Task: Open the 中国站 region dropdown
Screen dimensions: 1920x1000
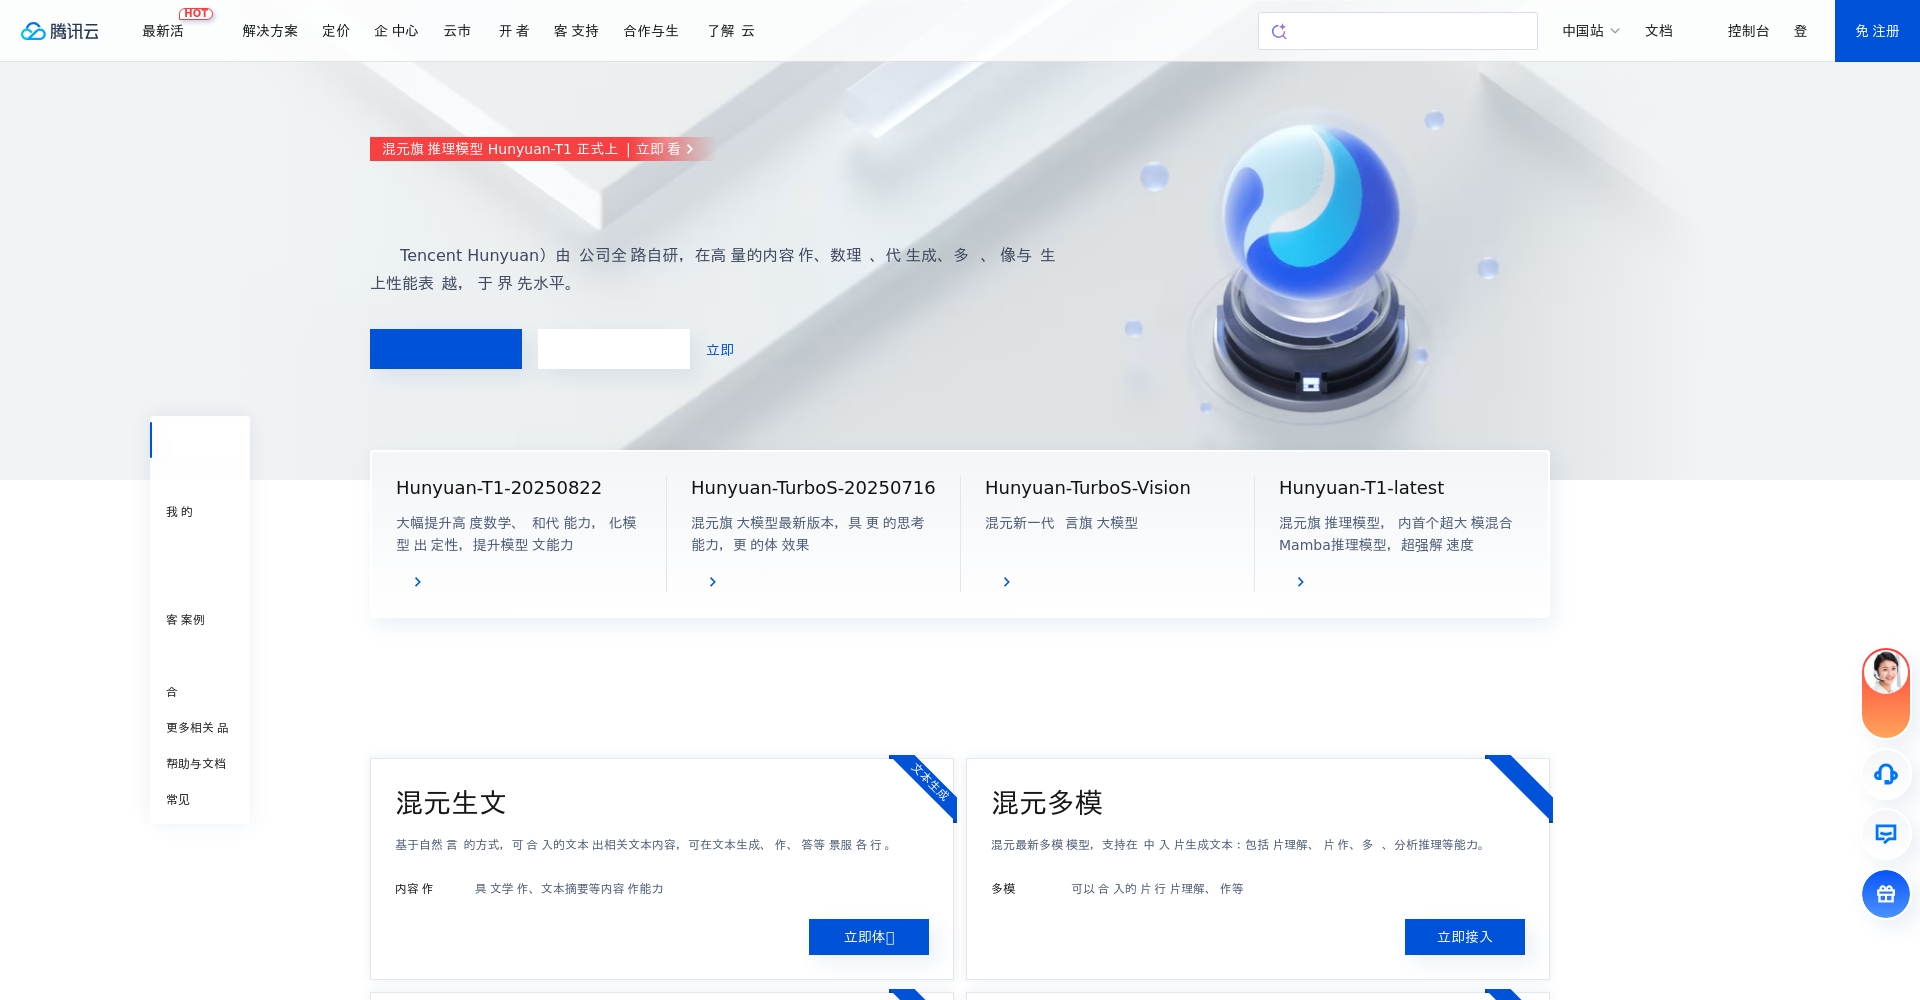Action: (1590, 31)
